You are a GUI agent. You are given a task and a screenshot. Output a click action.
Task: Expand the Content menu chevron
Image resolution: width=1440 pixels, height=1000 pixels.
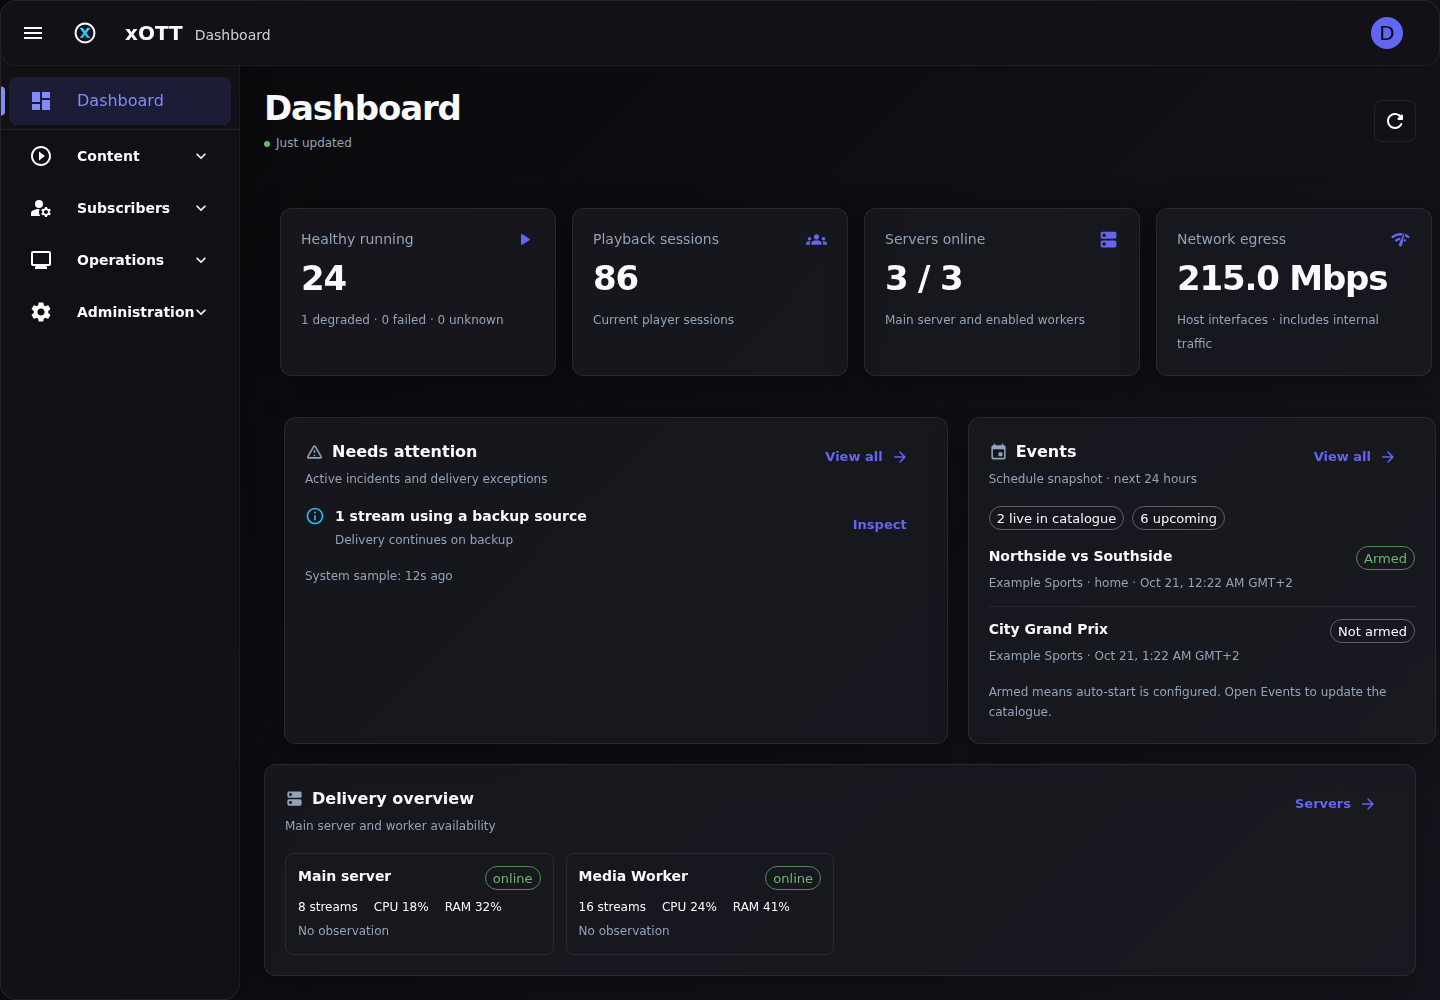(201, 156)
